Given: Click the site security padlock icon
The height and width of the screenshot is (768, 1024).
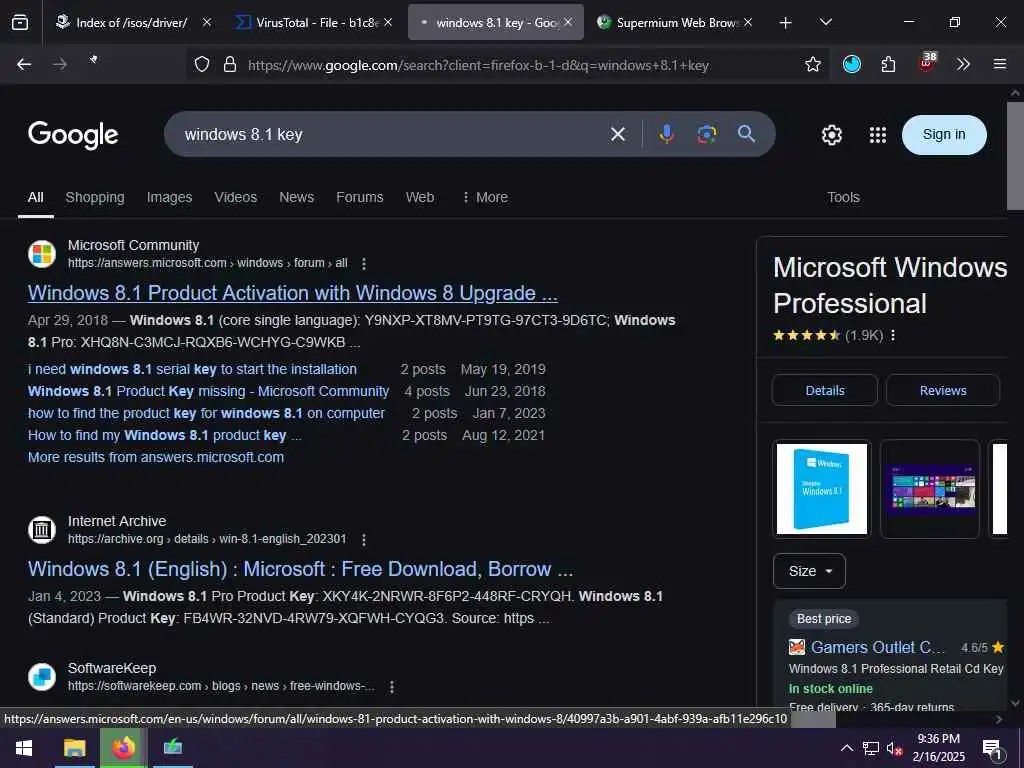Looking at the screenshot, I should (x=230, y=64).
